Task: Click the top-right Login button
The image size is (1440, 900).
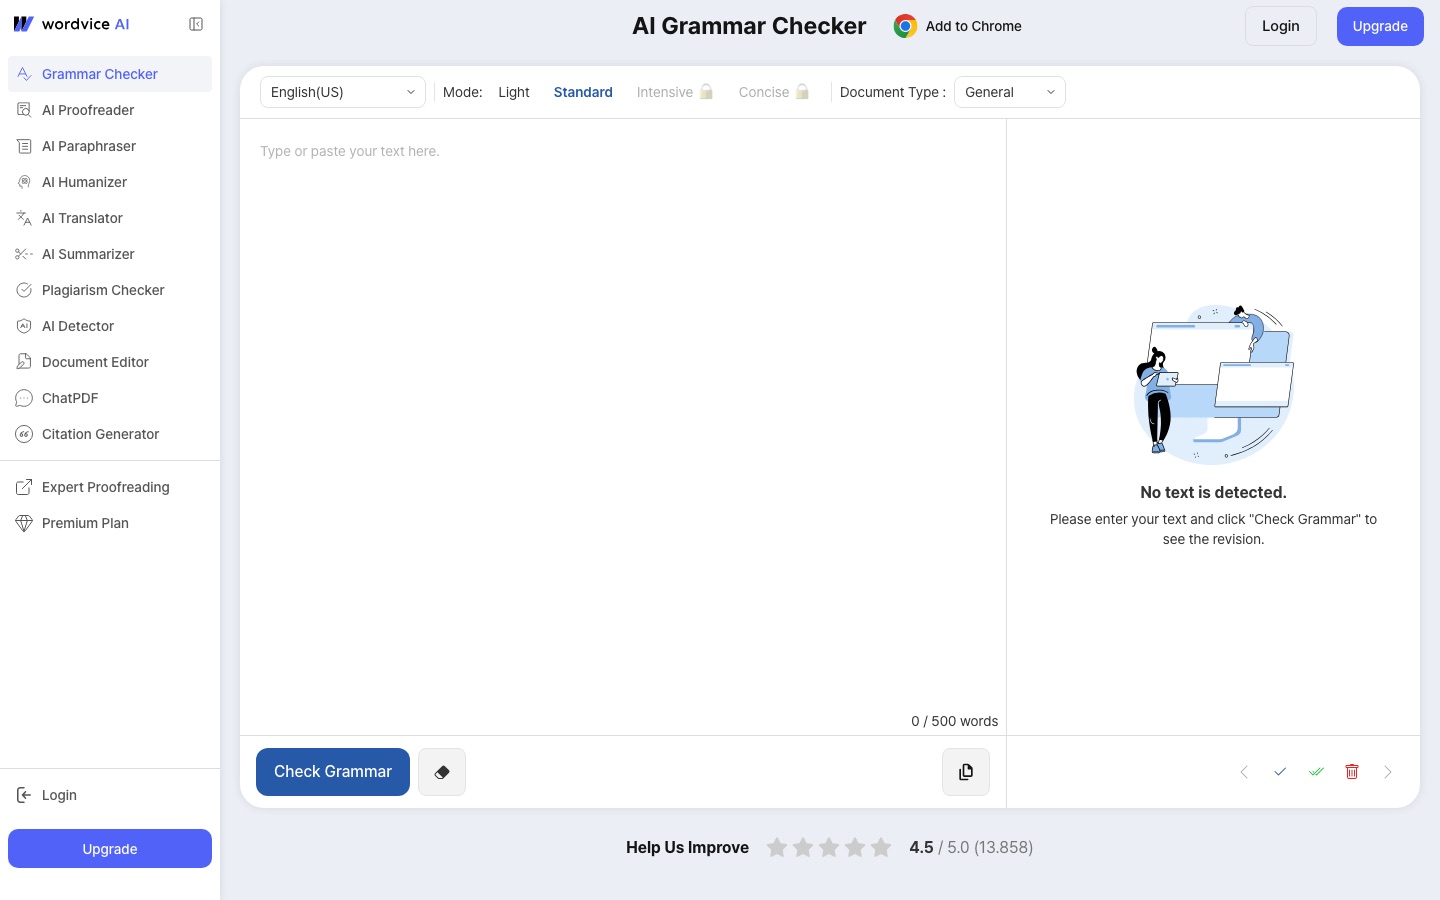Action: (1281, 26)
